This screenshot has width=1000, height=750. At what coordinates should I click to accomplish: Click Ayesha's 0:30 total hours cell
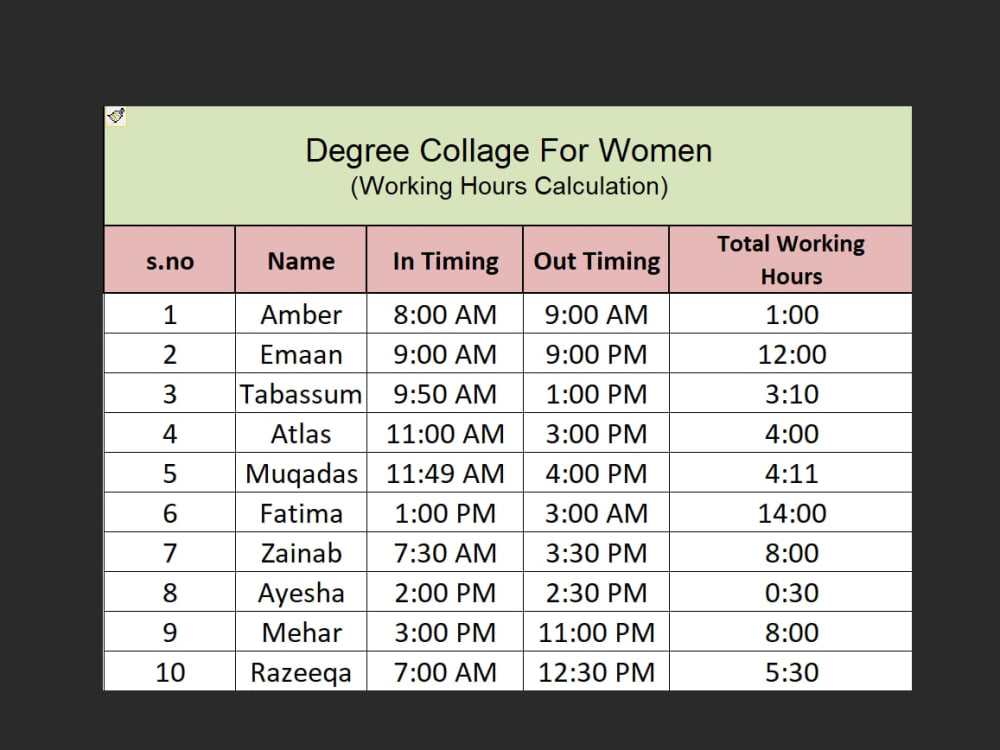791,592
